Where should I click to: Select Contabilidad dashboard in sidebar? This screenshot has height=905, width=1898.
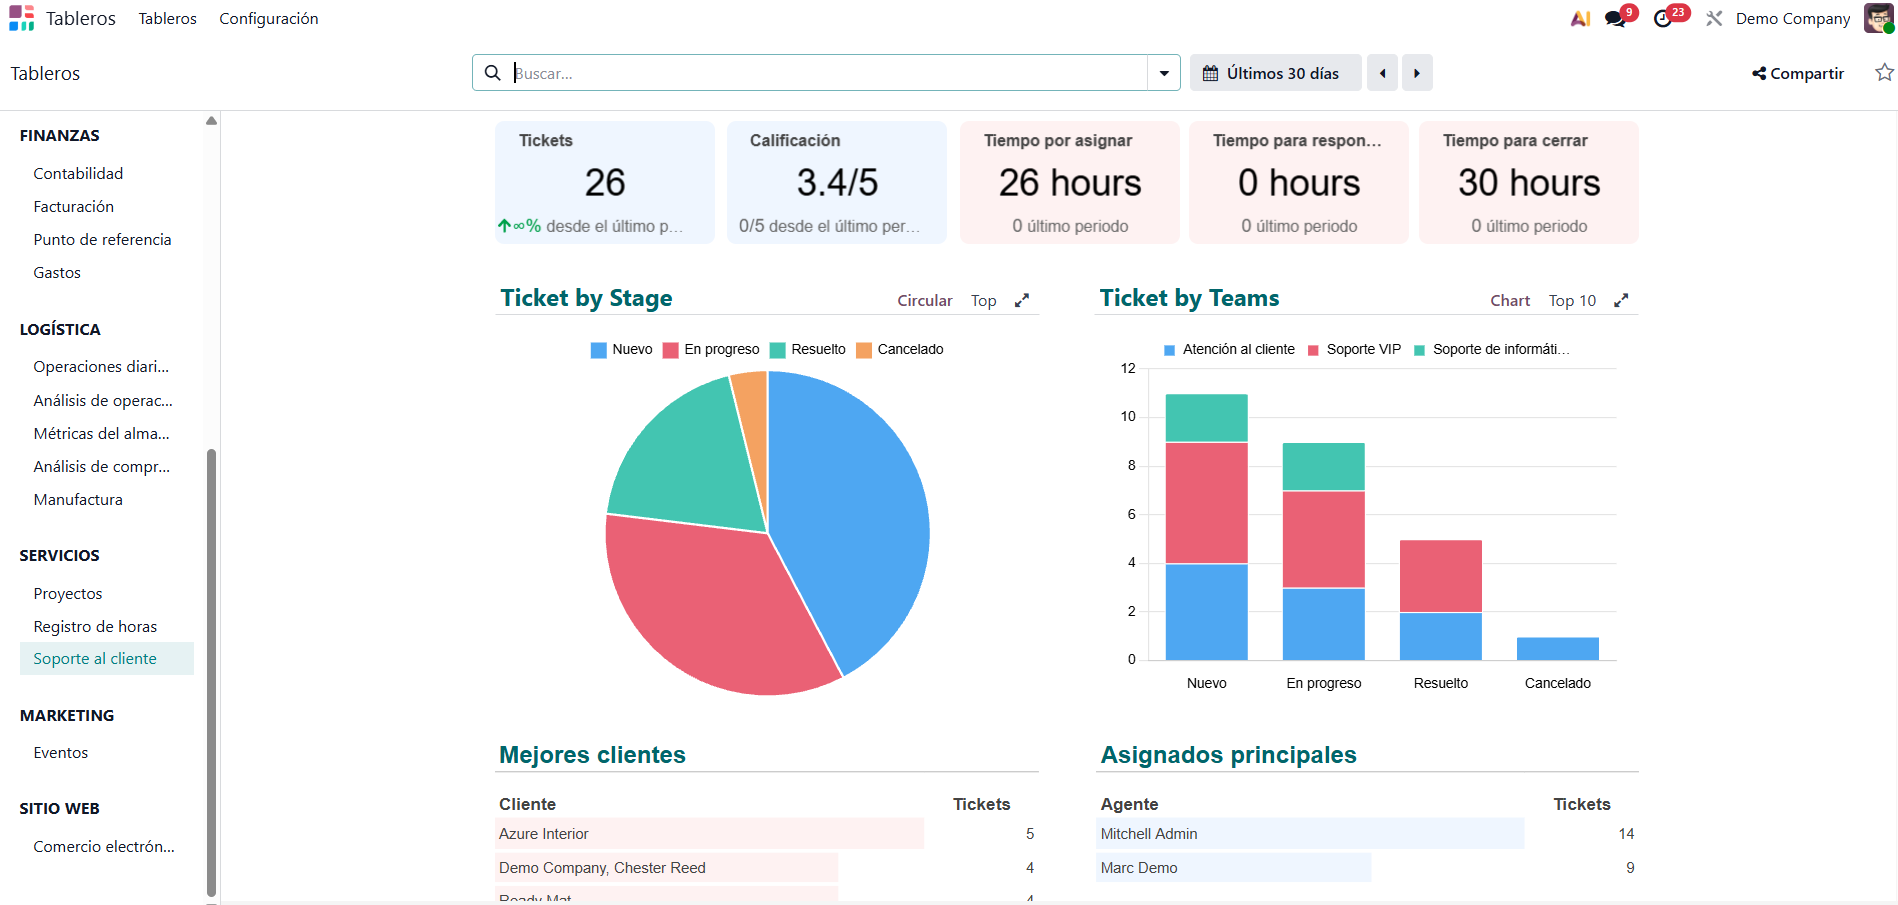point(78,174)
